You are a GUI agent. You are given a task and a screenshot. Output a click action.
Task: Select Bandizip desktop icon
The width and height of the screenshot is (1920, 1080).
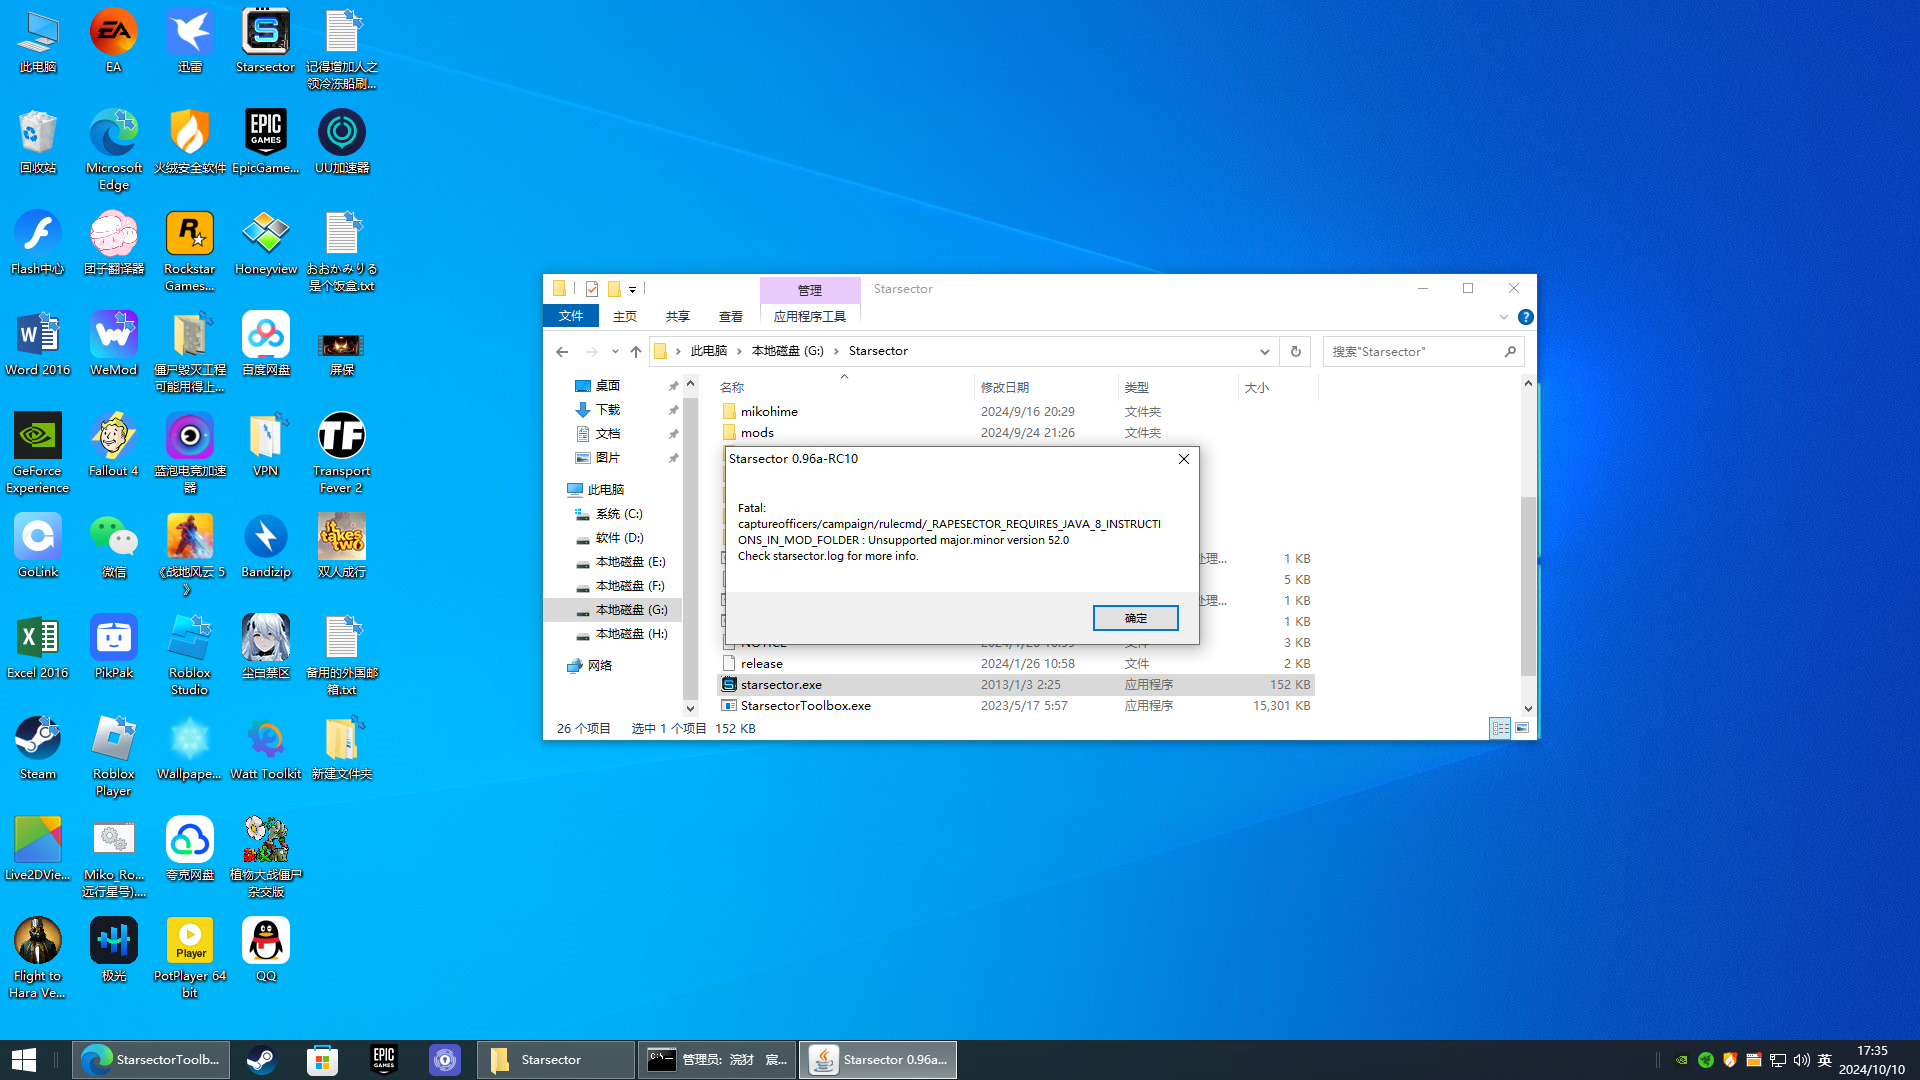click(x=266, y=546)
